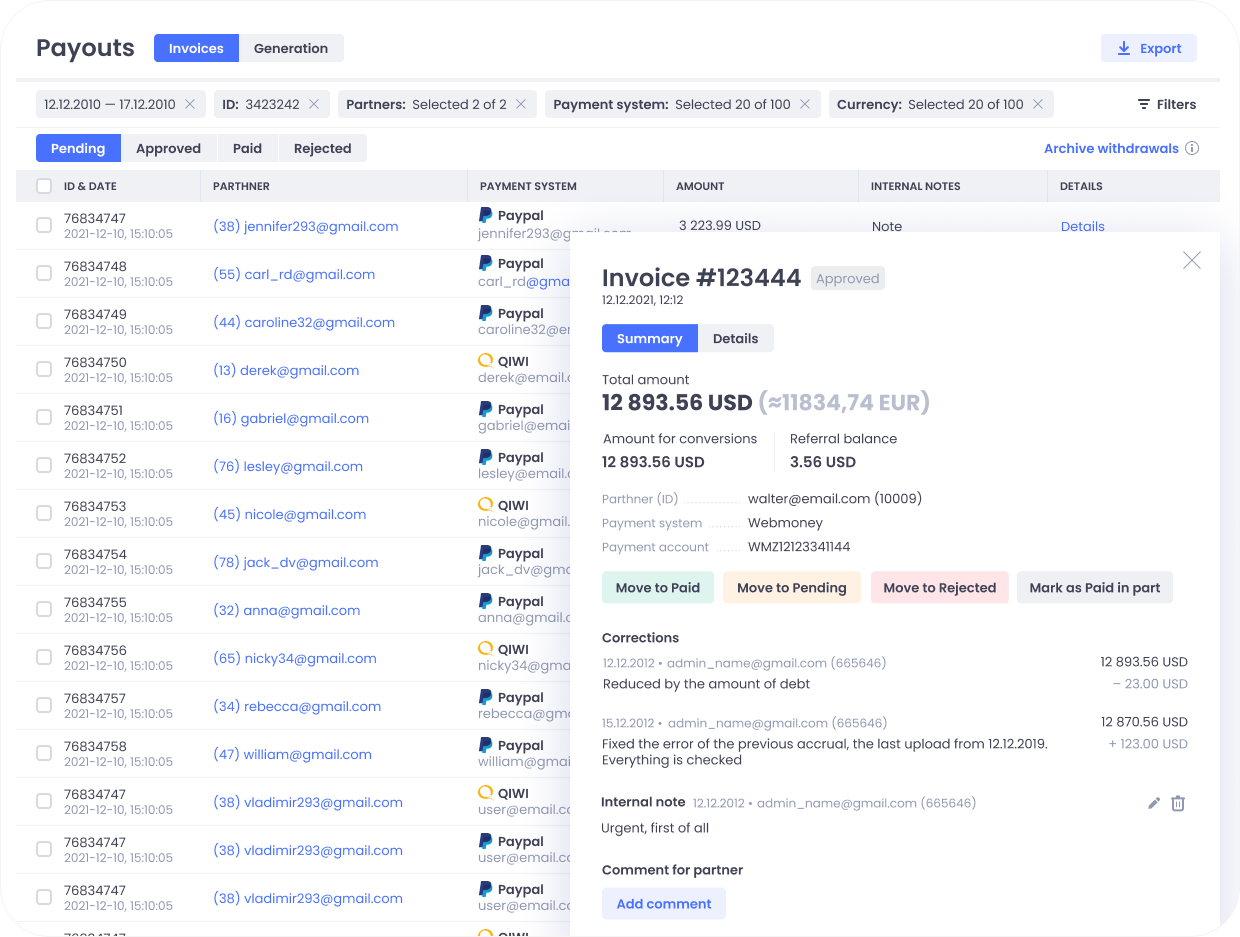Clear the Currency filter chip
Viewport: 1240px width, 937px height.
[x=1038, y=104]
